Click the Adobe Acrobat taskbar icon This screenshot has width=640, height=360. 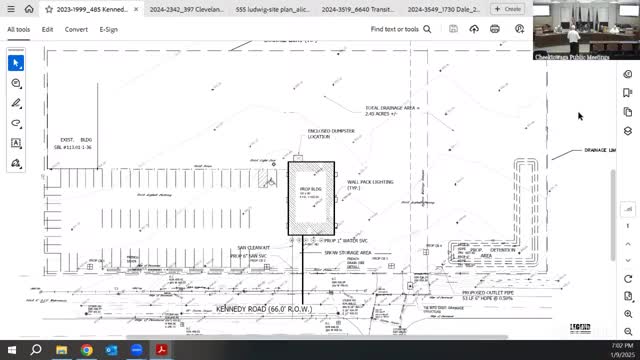pos(162,350)
